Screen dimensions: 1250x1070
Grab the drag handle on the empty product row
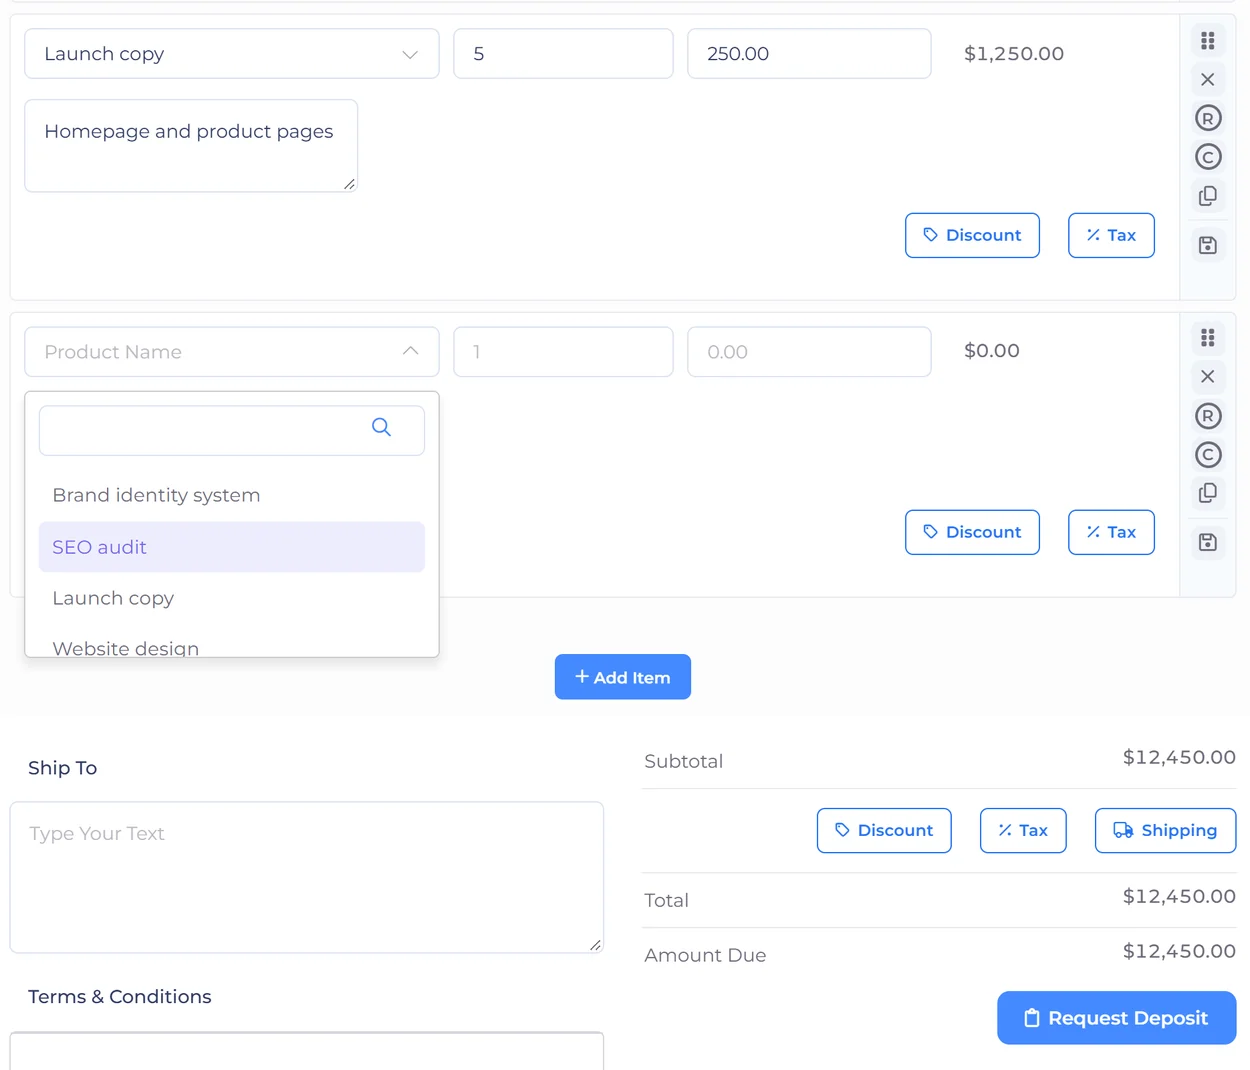1208,338
